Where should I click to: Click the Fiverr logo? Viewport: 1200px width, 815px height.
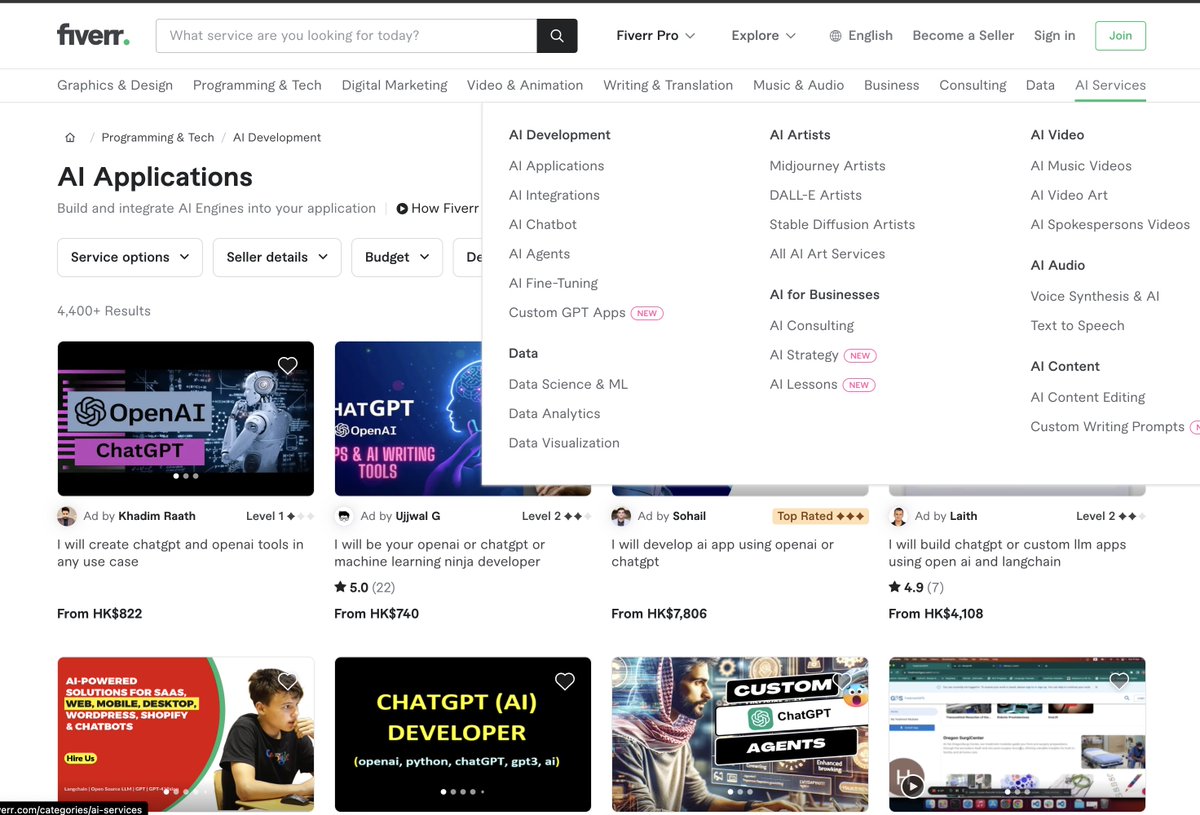[93, 35]
